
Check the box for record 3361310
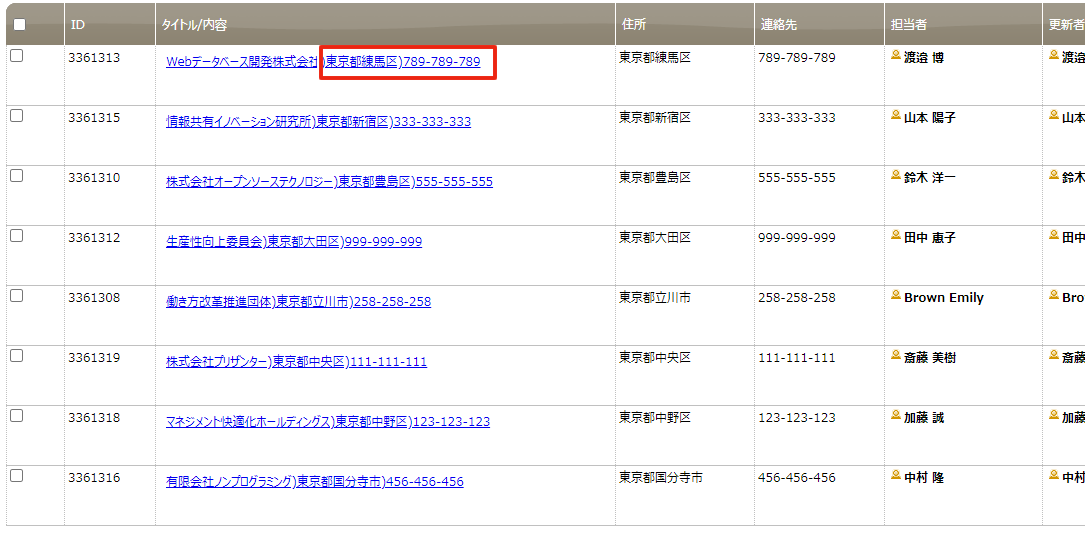[17, 176]
